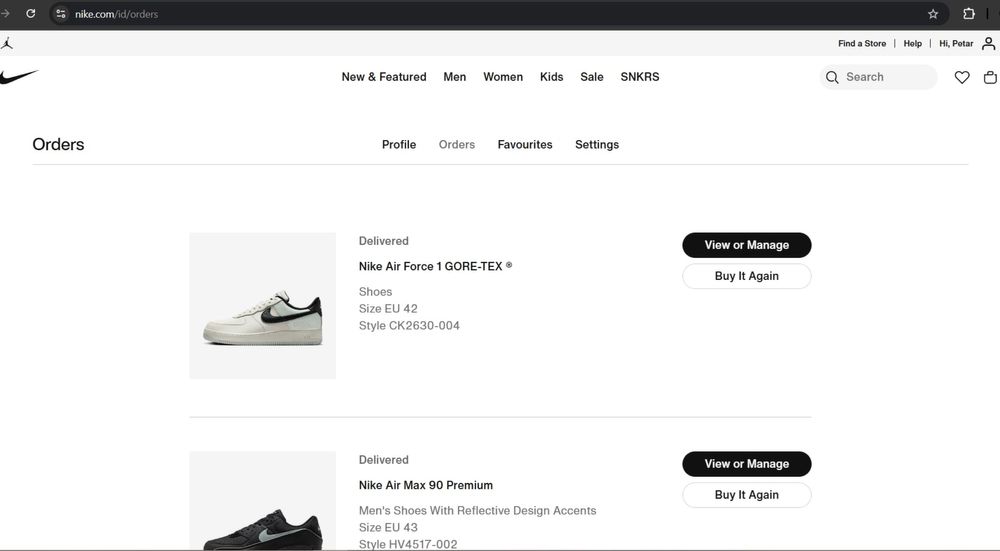Open Favourites via the heart icon
The height and width of the screenshot is (551, 1000).
click(x=962, y=77)
